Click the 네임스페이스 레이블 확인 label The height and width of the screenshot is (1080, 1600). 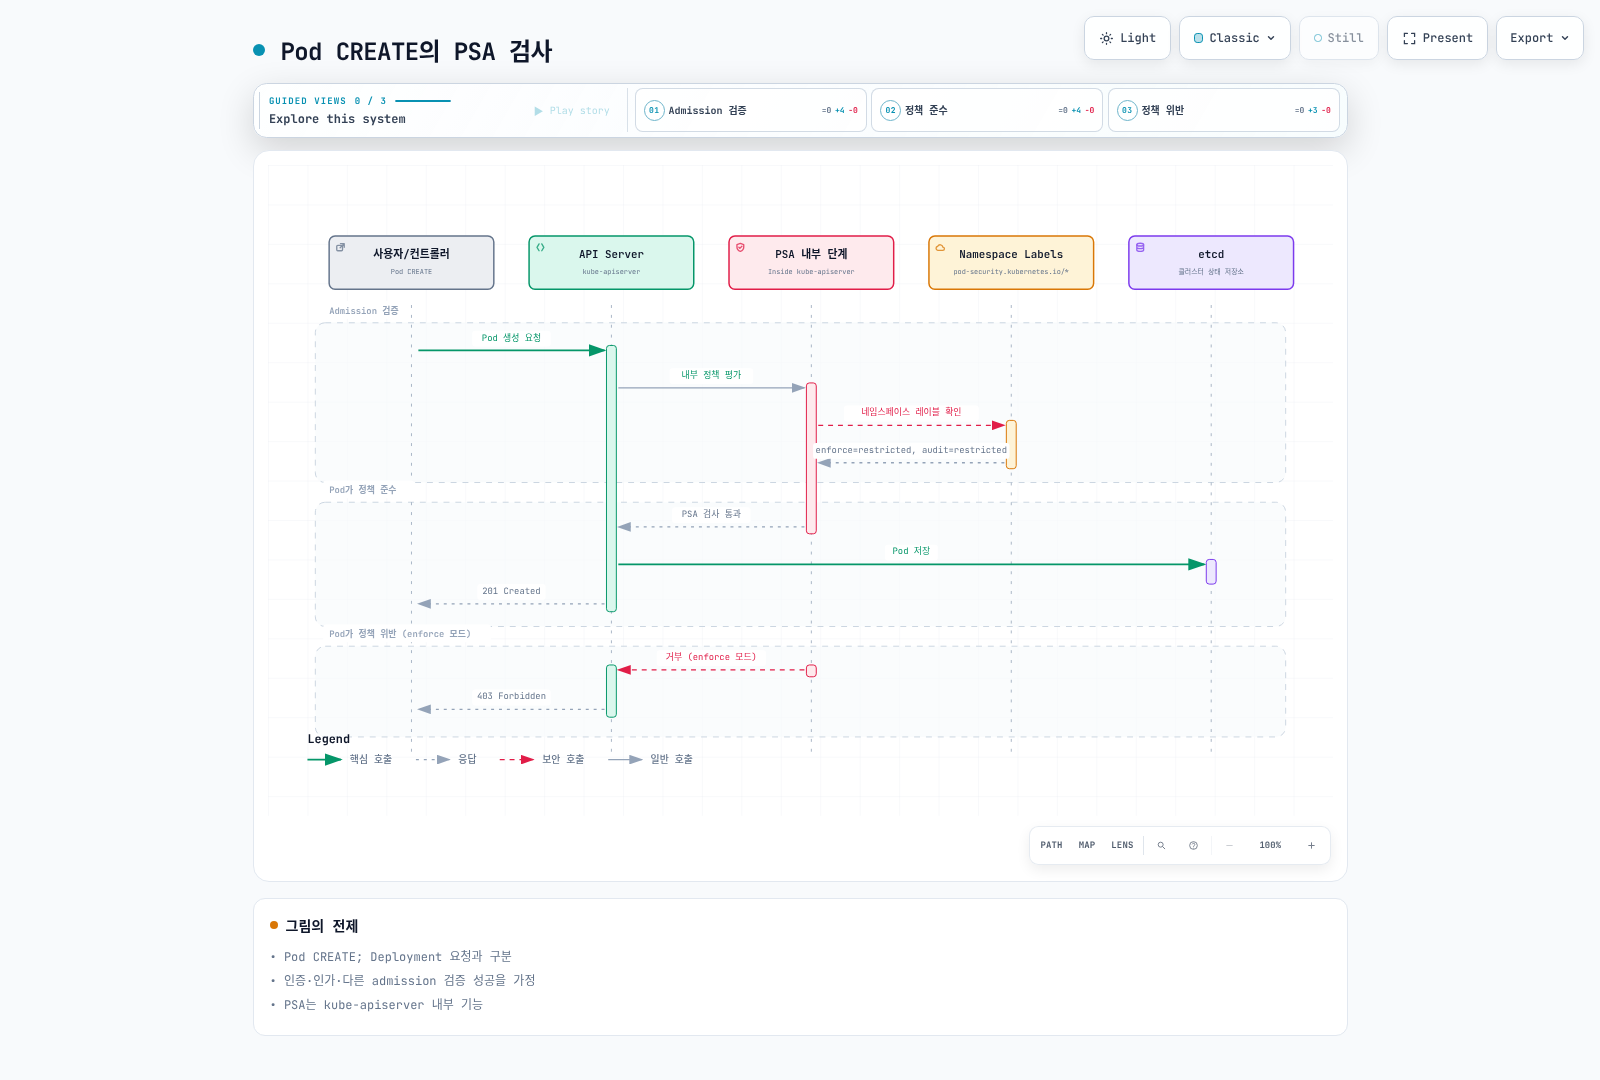[911, 412]
